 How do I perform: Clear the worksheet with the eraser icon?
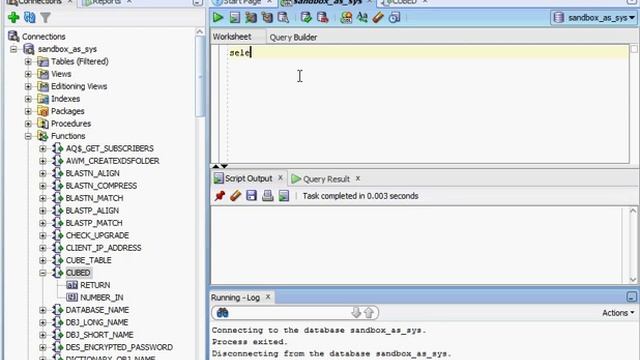click(378, 18)
